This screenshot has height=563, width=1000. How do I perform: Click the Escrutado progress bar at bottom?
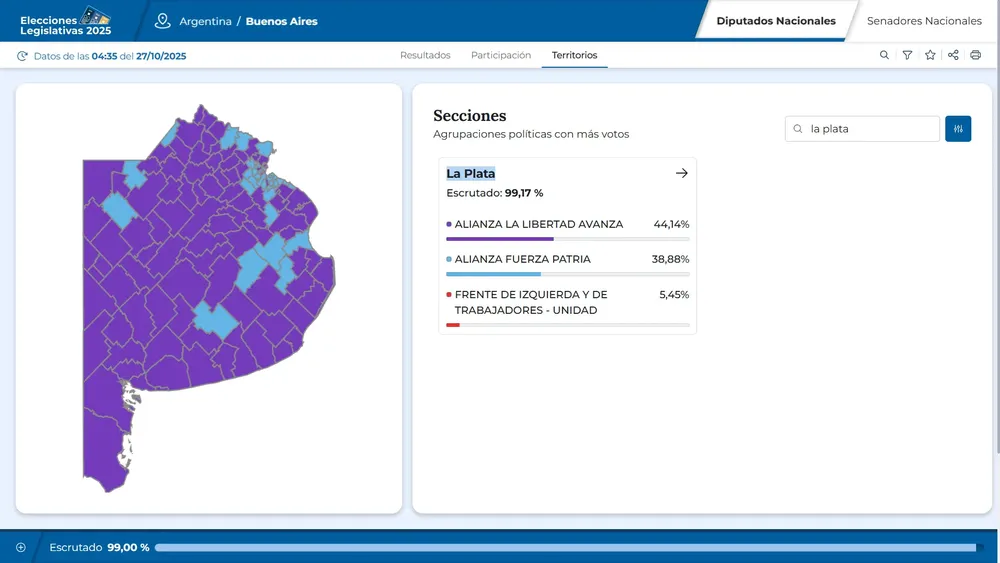click(x=565, y=547)
